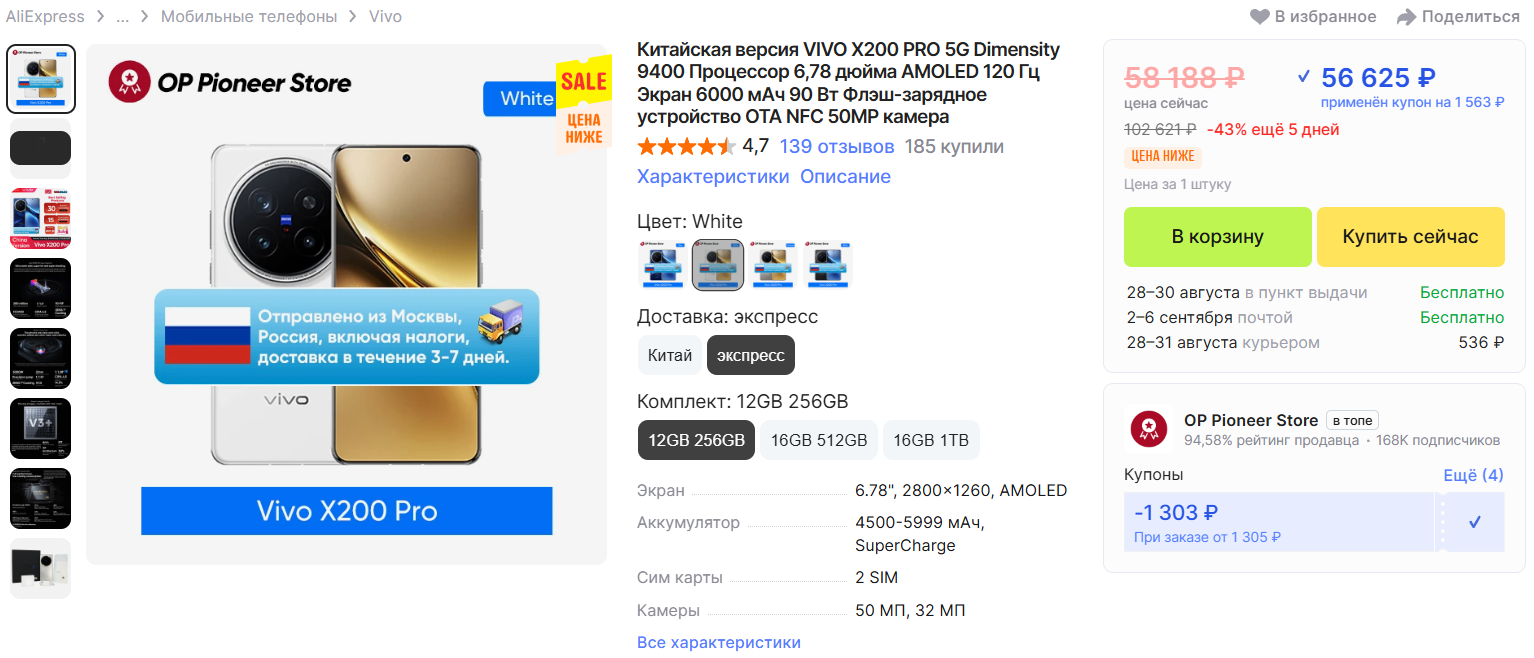The width and height of the screenshot is (1534, 658).
Task: Open the 139 отзывов reviews link
Action: click(837, 147)
